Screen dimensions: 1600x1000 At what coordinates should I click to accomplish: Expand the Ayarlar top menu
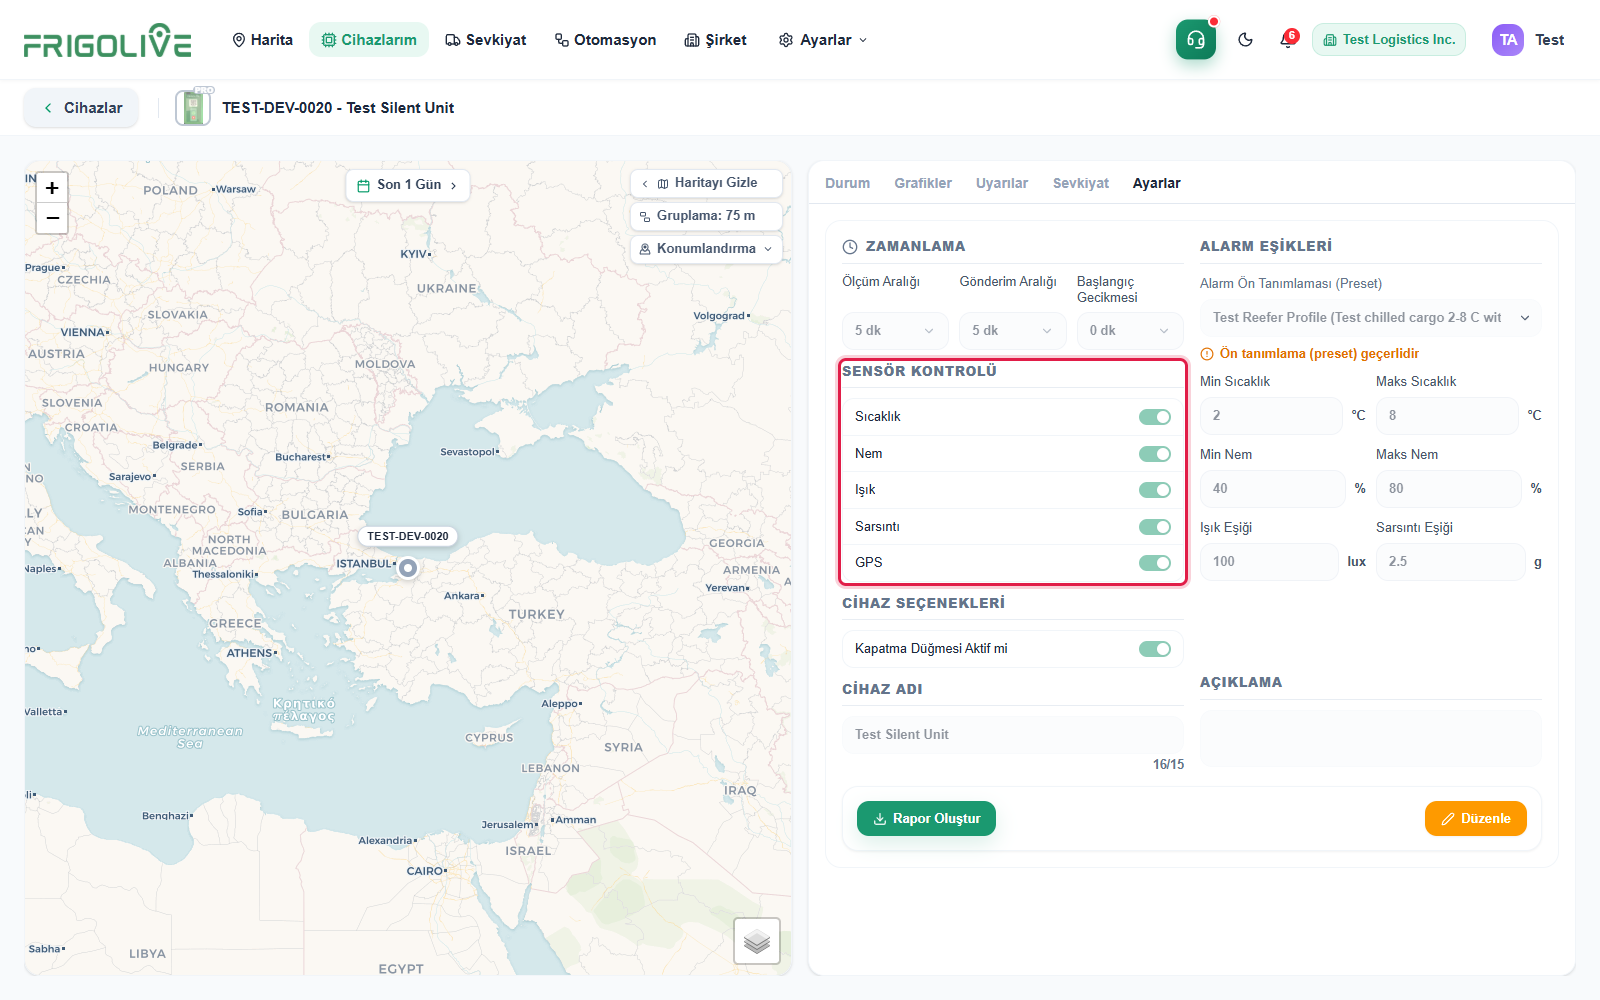(823, 40)
